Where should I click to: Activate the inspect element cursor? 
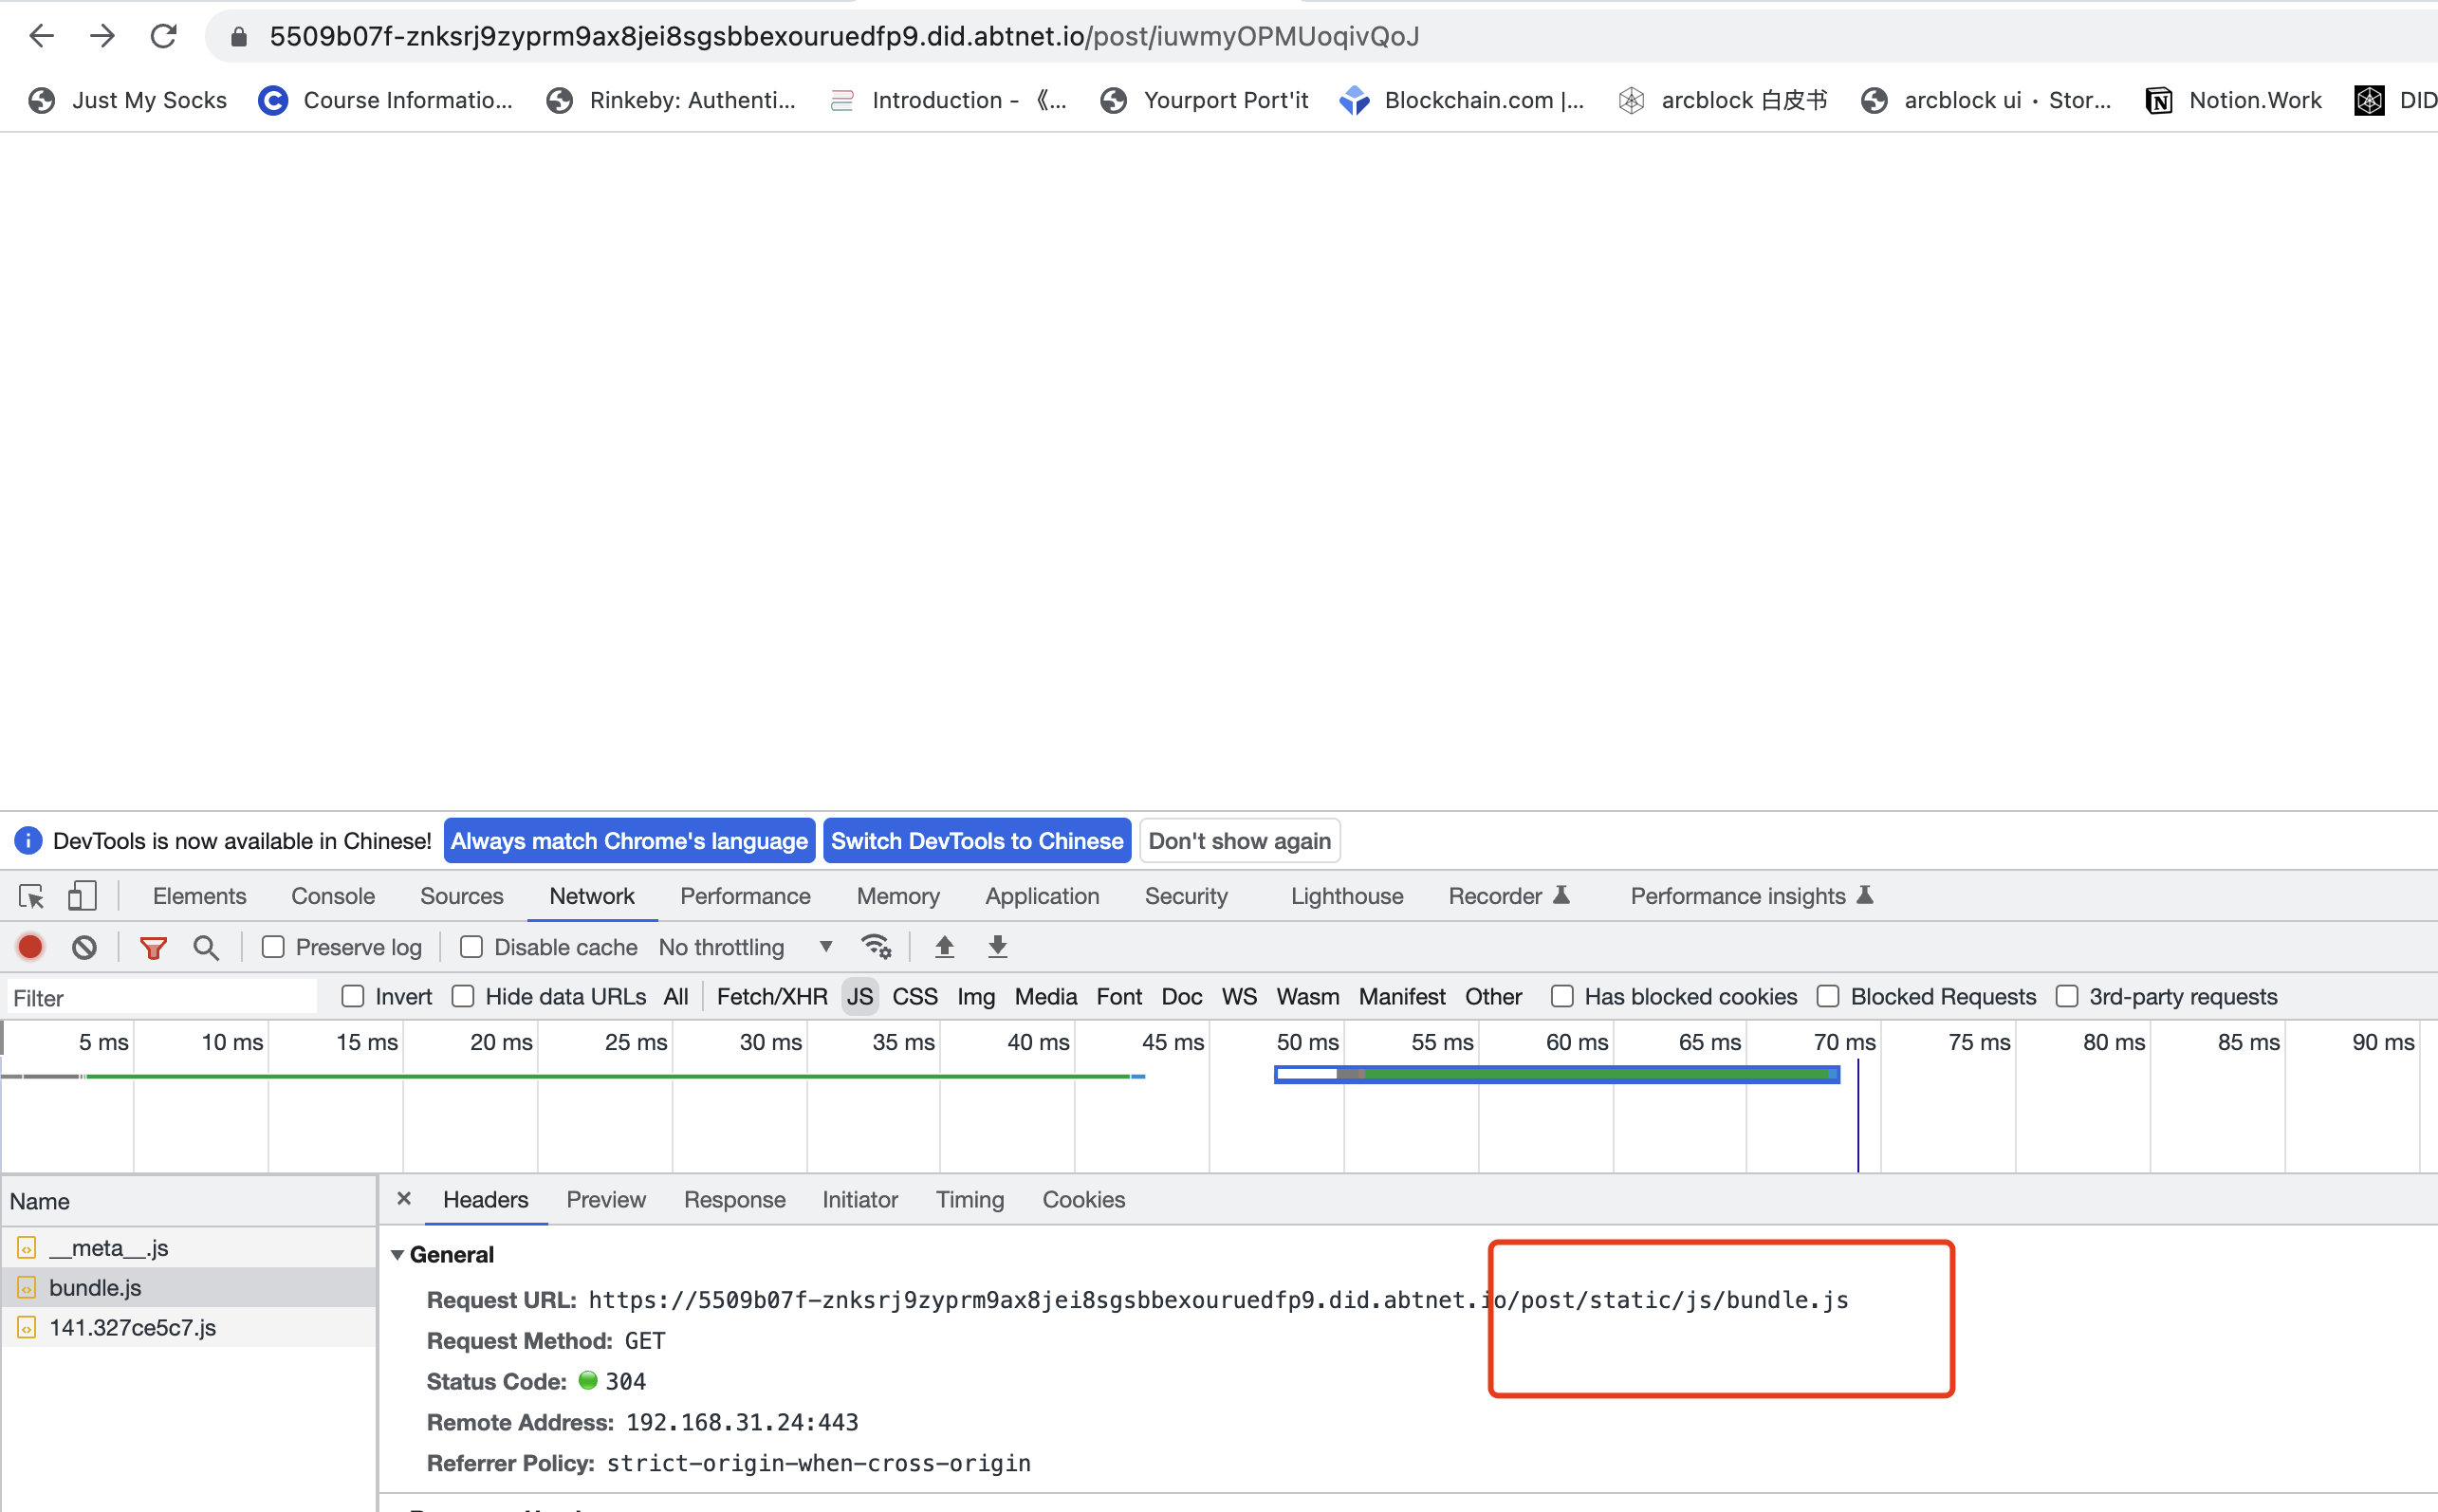tap(29, 895)
